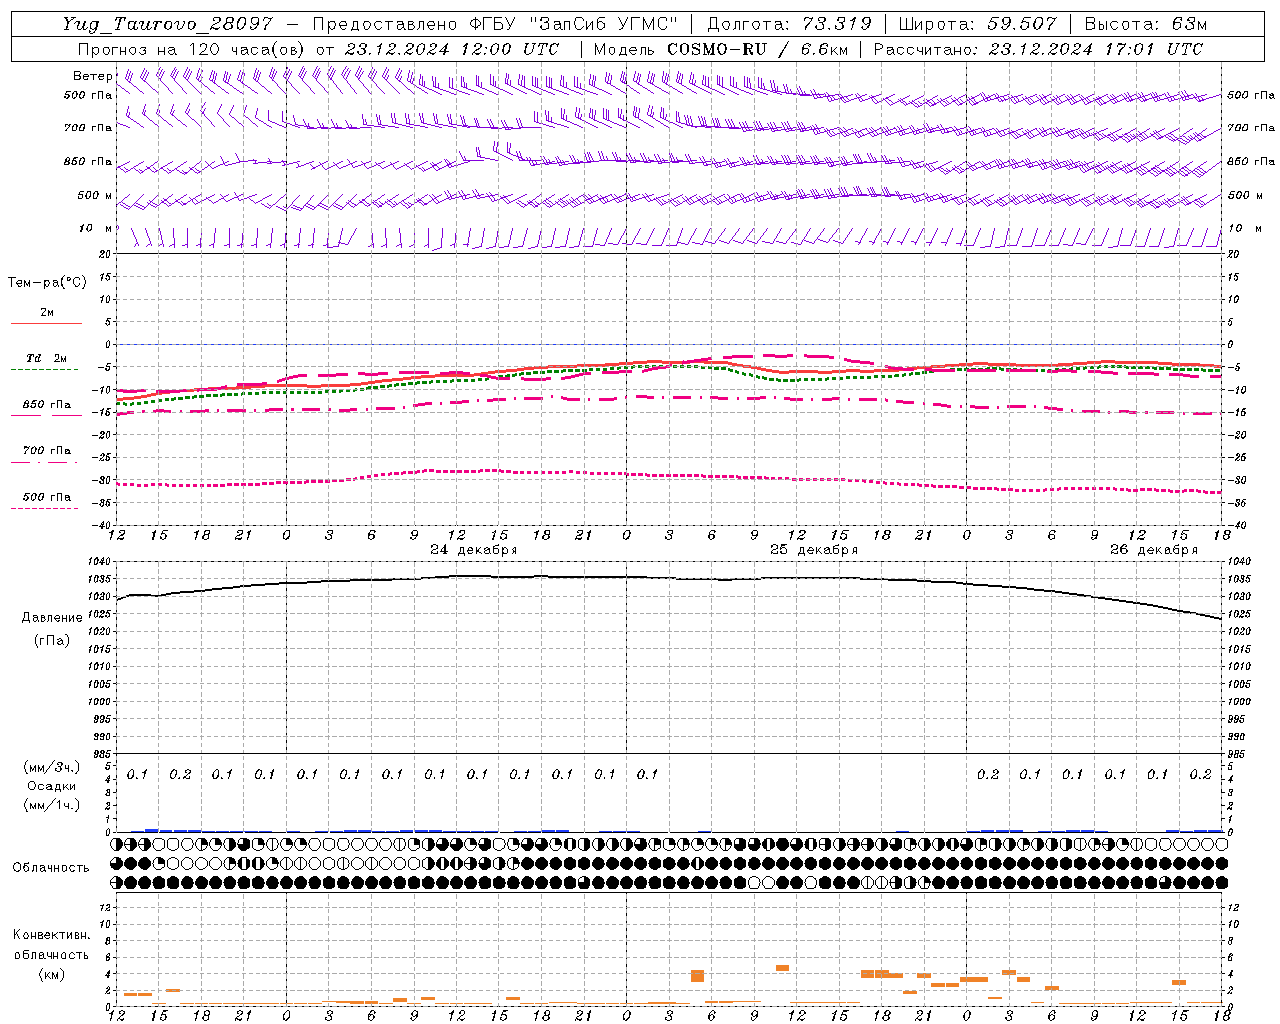Click the Td 2м legend entry

[47, 359]
